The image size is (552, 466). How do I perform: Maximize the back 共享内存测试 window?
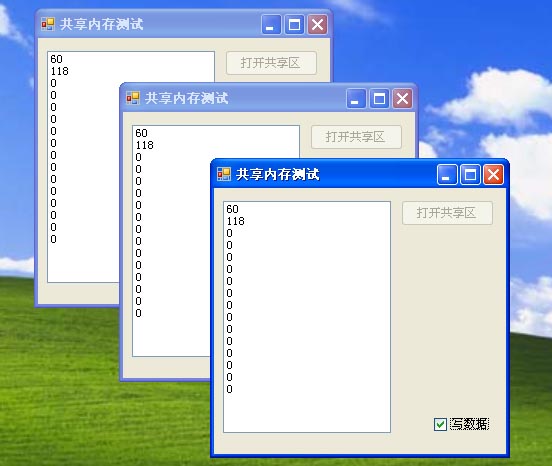[x=294, y=25]
